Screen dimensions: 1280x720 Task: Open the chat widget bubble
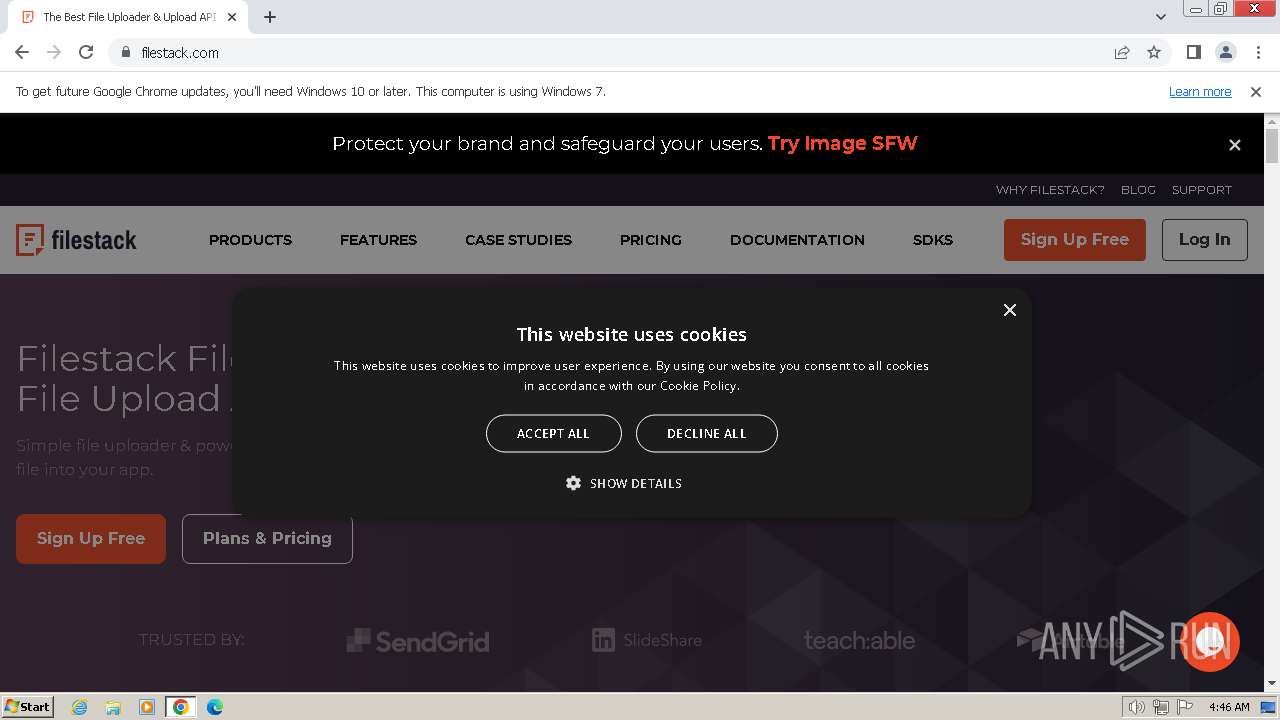click(1210, 641)
